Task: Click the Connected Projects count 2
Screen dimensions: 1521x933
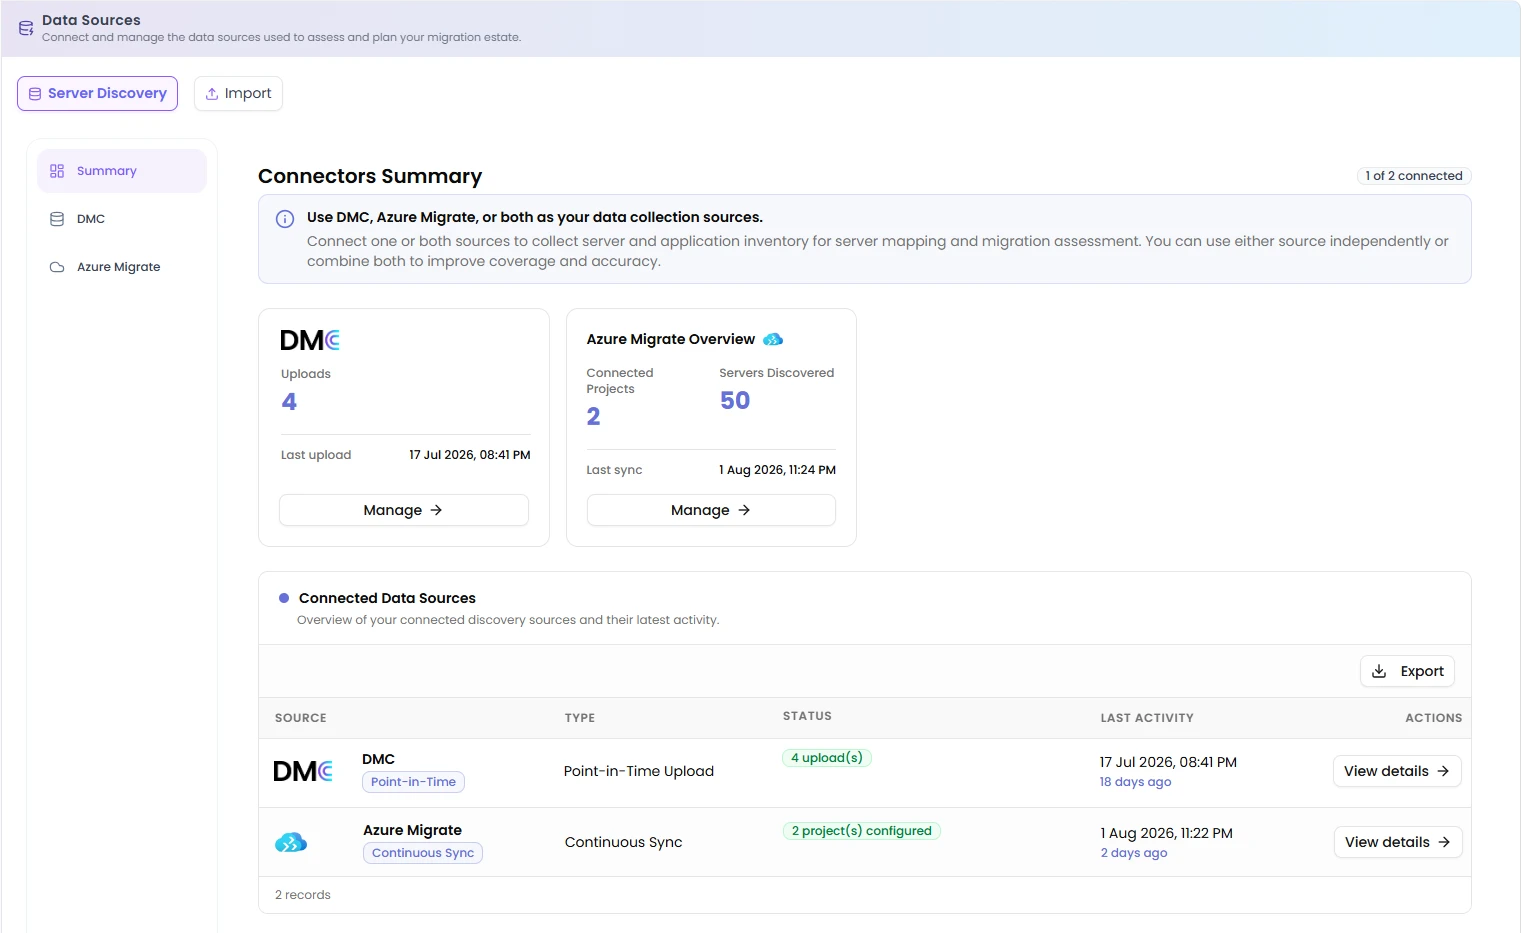Action: (594, 417)
